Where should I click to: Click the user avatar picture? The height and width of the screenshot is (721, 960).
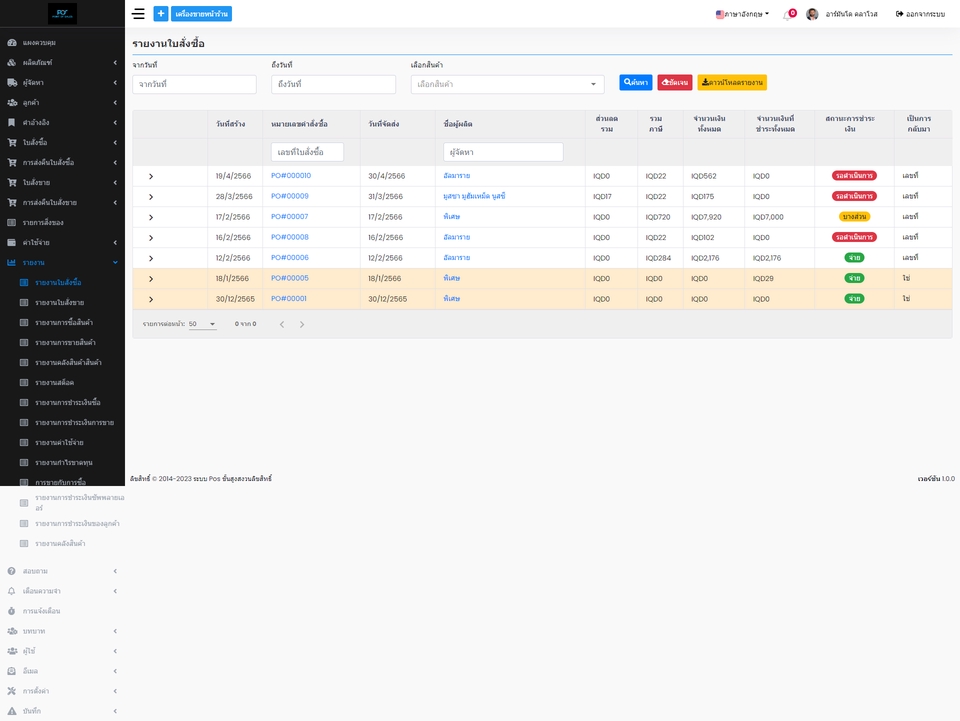pos(812,14)
